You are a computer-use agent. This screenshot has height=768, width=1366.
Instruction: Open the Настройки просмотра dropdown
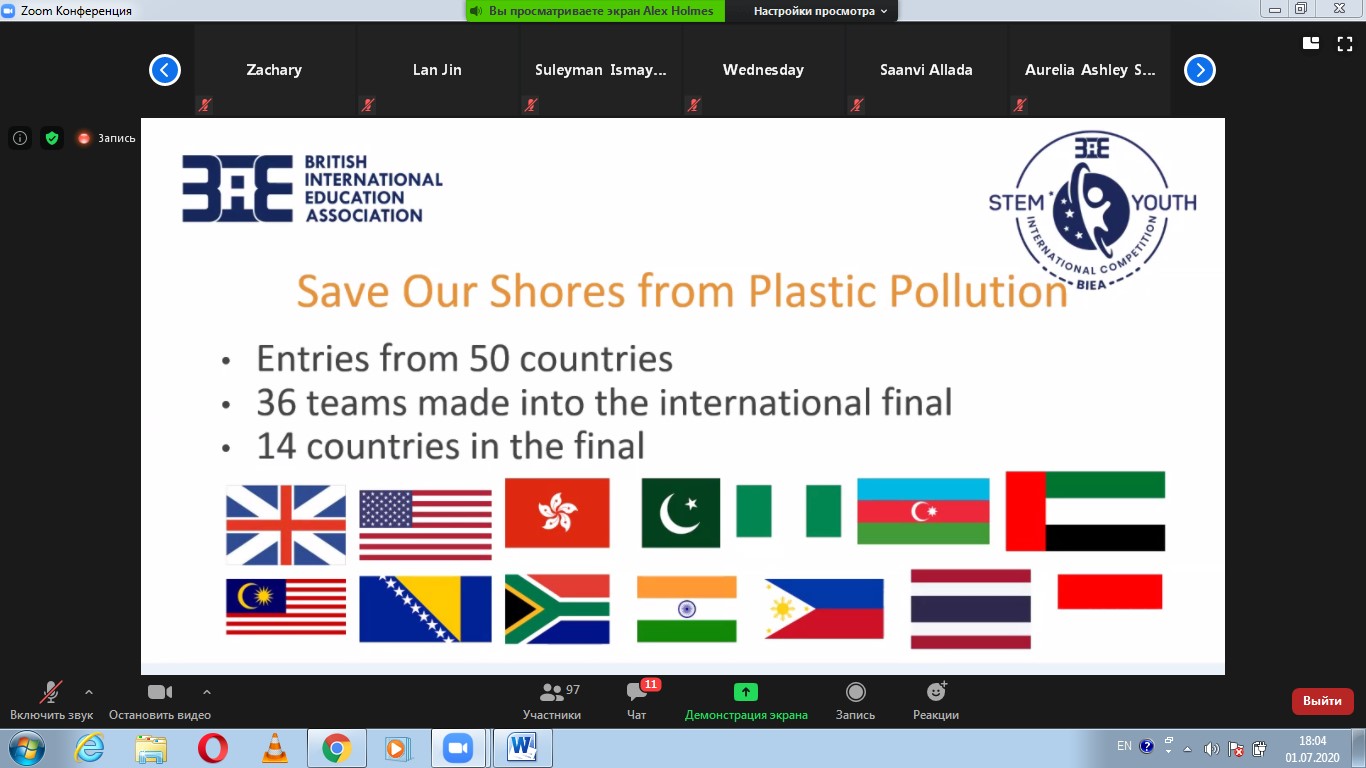coord(820,11)
